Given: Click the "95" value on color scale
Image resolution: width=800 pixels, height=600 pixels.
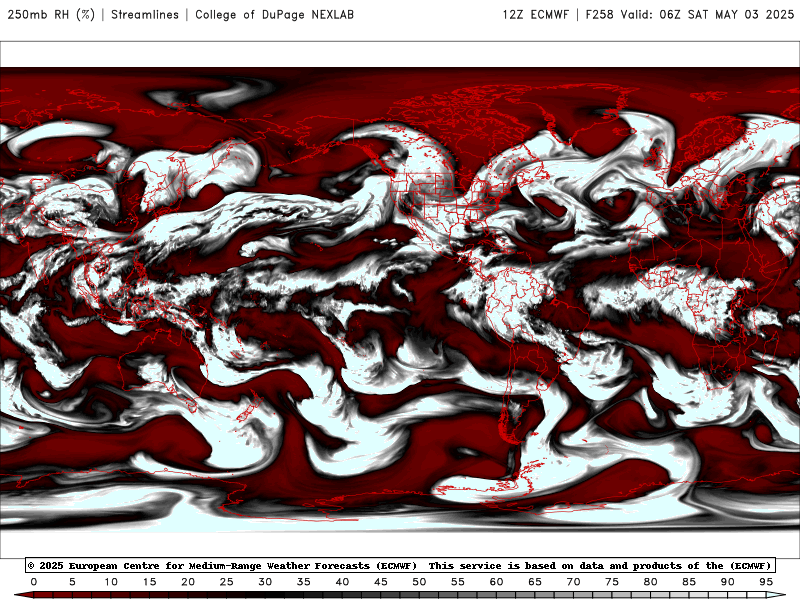Looking at the screenshot, I should (766, 582).
